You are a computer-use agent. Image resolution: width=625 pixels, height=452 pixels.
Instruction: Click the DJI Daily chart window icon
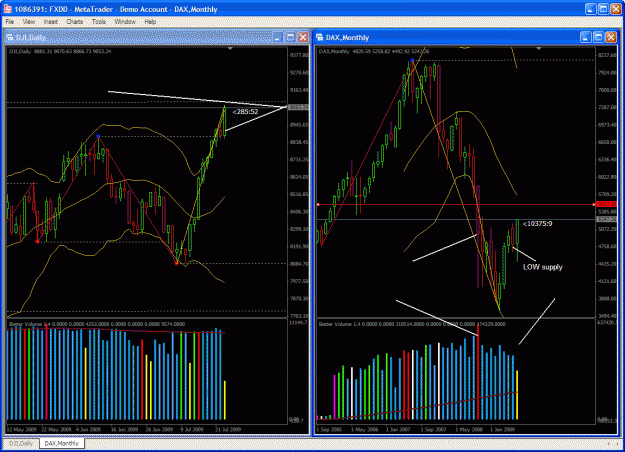(x=10, y=37)
